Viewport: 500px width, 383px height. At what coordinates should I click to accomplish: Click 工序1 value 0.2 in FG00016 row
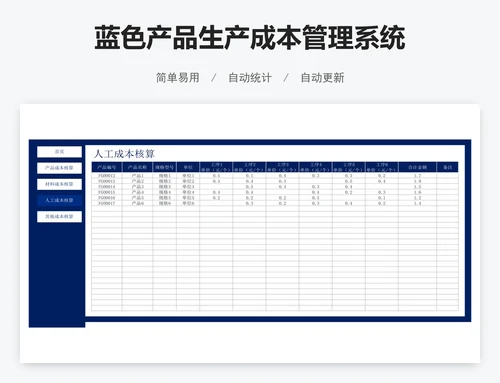216,198
